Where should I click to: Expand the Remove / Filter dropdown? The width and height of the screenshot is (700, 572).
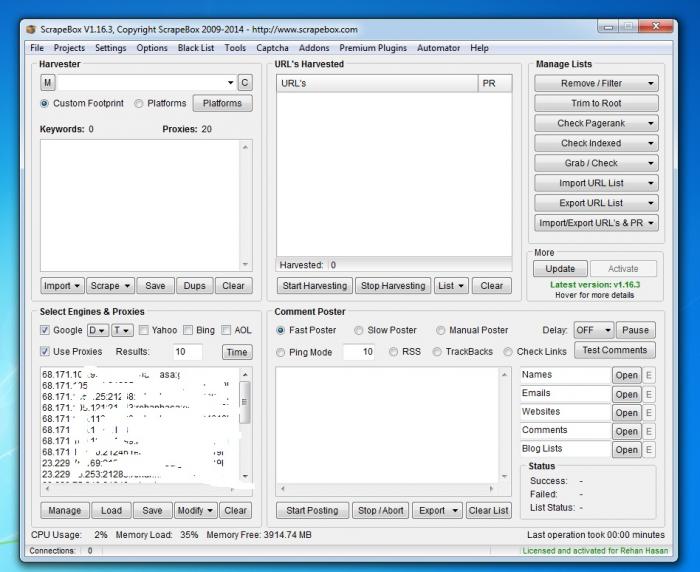651,84
